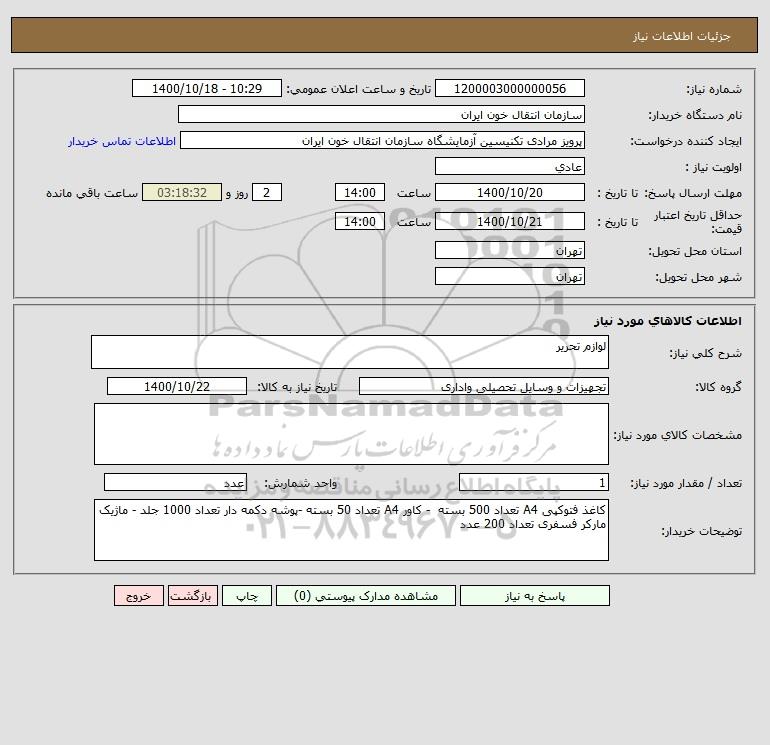Click the public announcement date field 1400/10/18
Screen dimensions: 770x745
pos(207,88)
